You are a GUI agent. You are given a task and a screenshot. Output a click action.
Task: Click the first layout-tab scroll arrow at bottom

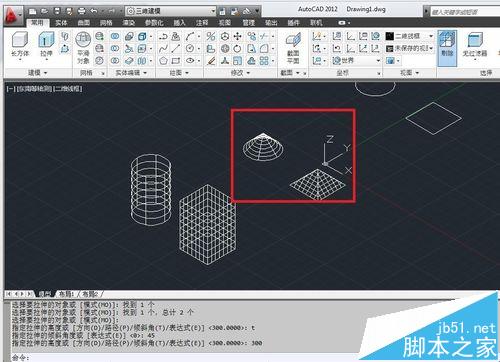coord(9,294)
